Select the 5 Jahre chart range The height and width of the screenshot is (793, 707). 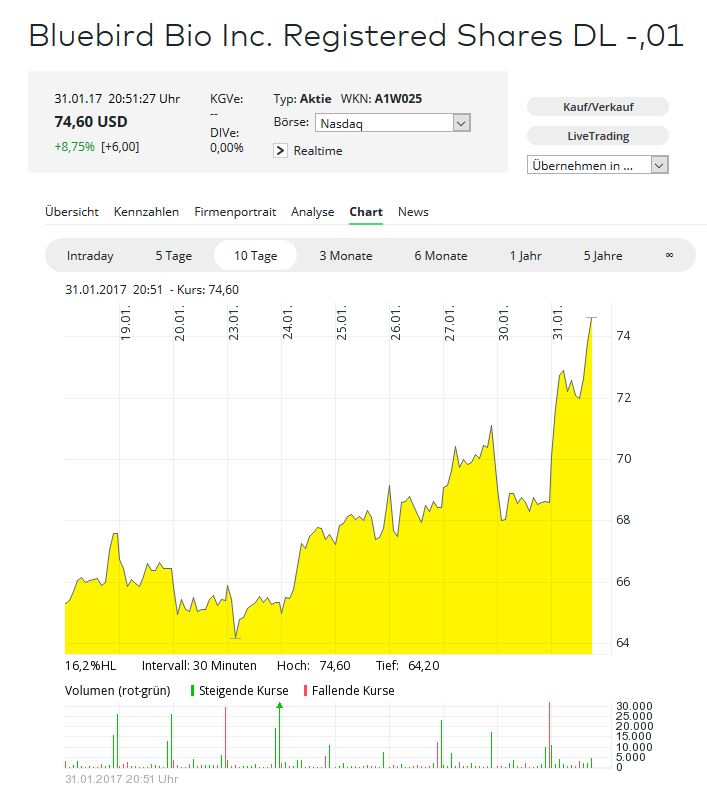[603, 256]
